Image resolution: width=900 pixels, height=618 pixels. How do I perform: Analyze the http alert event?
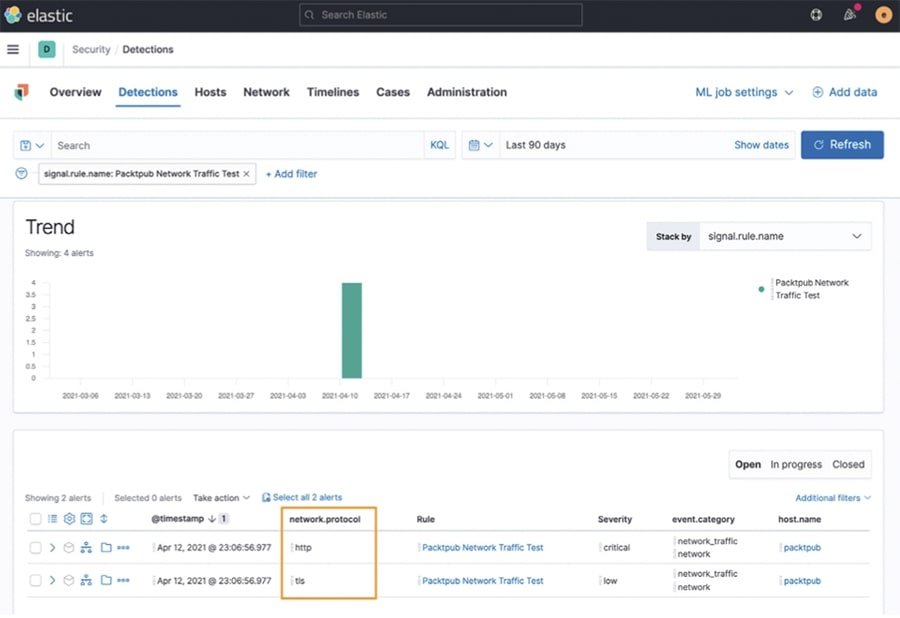click(x=87, y=548)
